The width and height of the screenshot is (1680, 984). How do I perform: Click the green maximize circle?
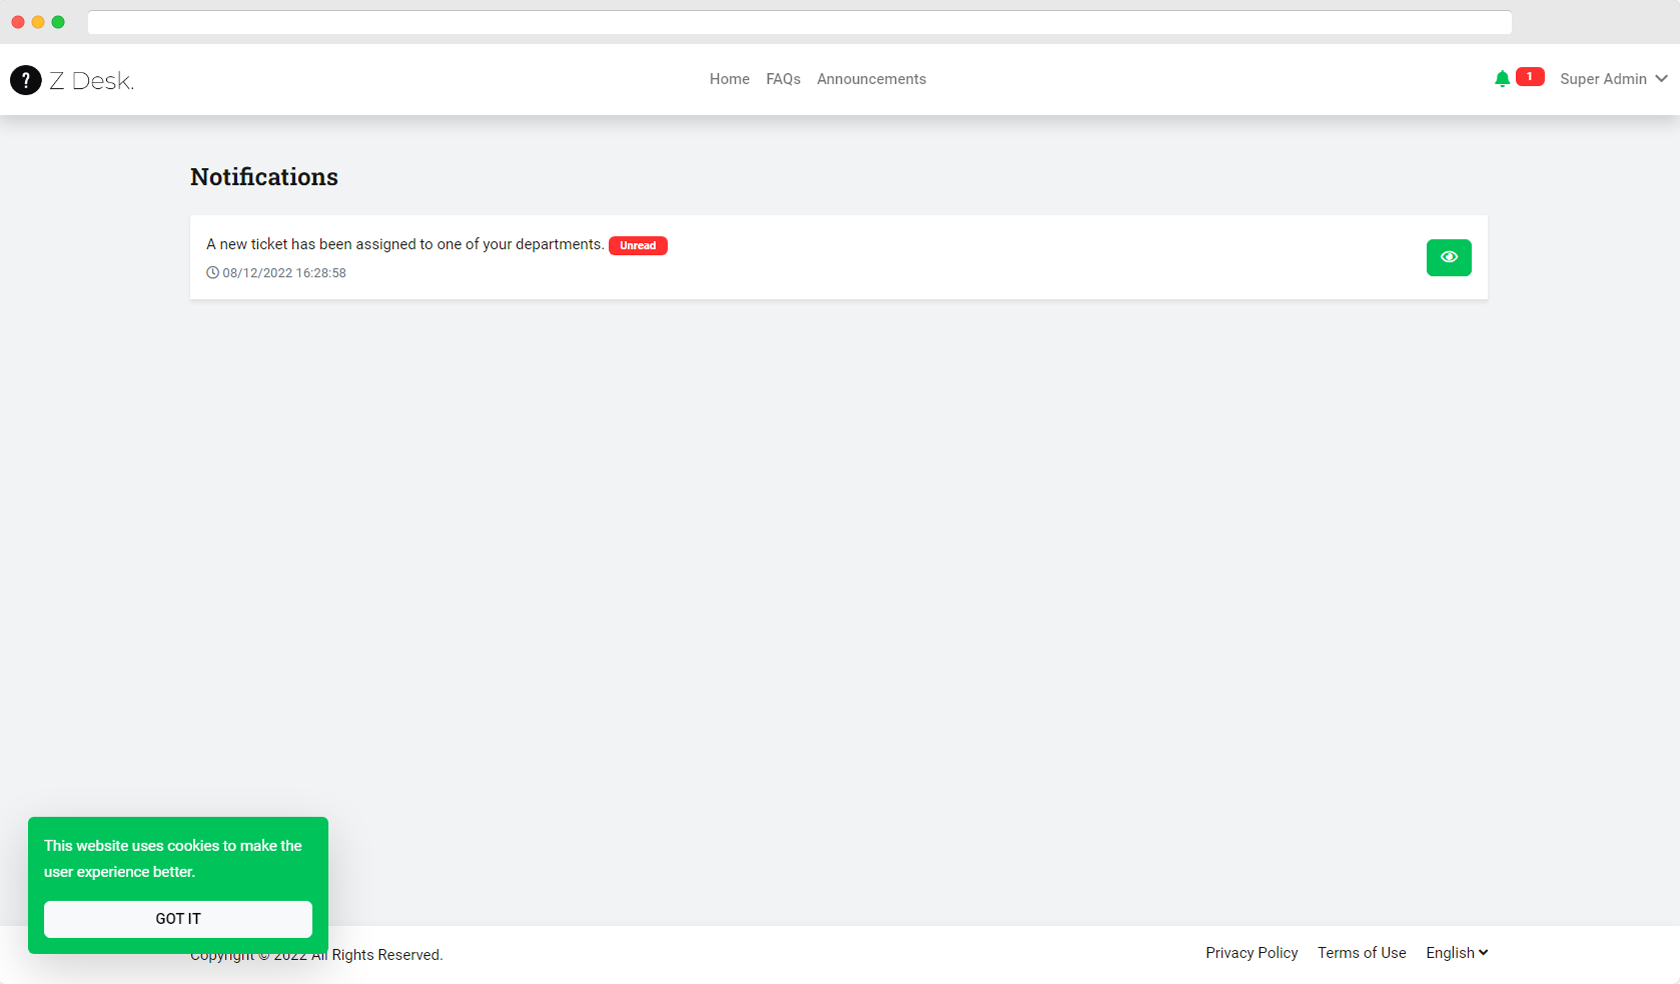pos(58,21)
